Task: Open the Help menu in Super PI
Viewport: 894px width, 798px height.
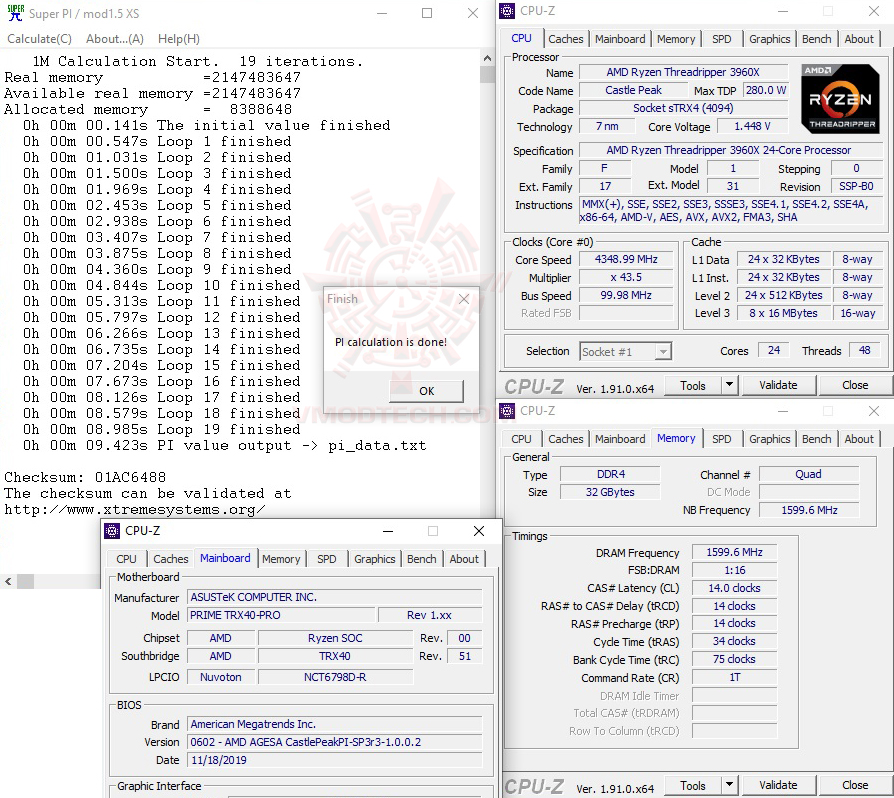Action: click(x=178, y=38)
